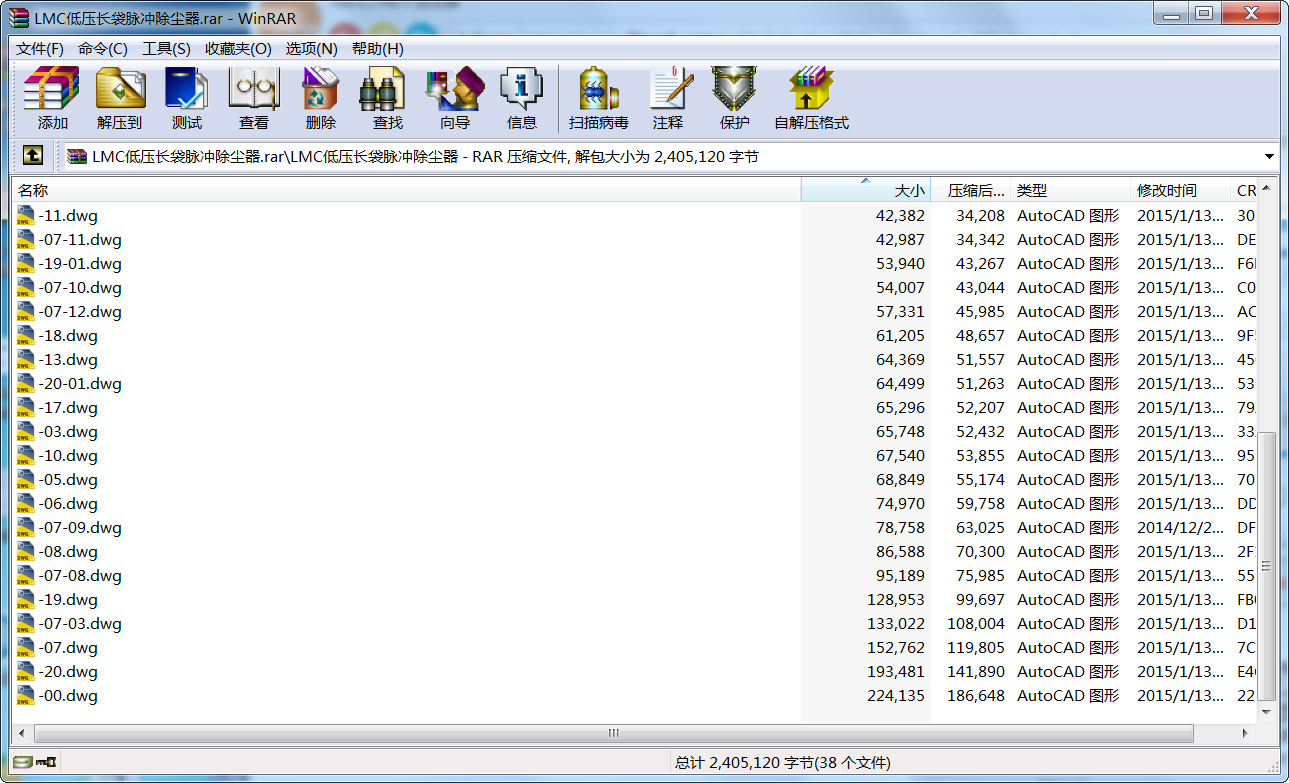1289x783 pixels.
Task: Open the 命令(C) menu
Action: (x=103, y=49)
